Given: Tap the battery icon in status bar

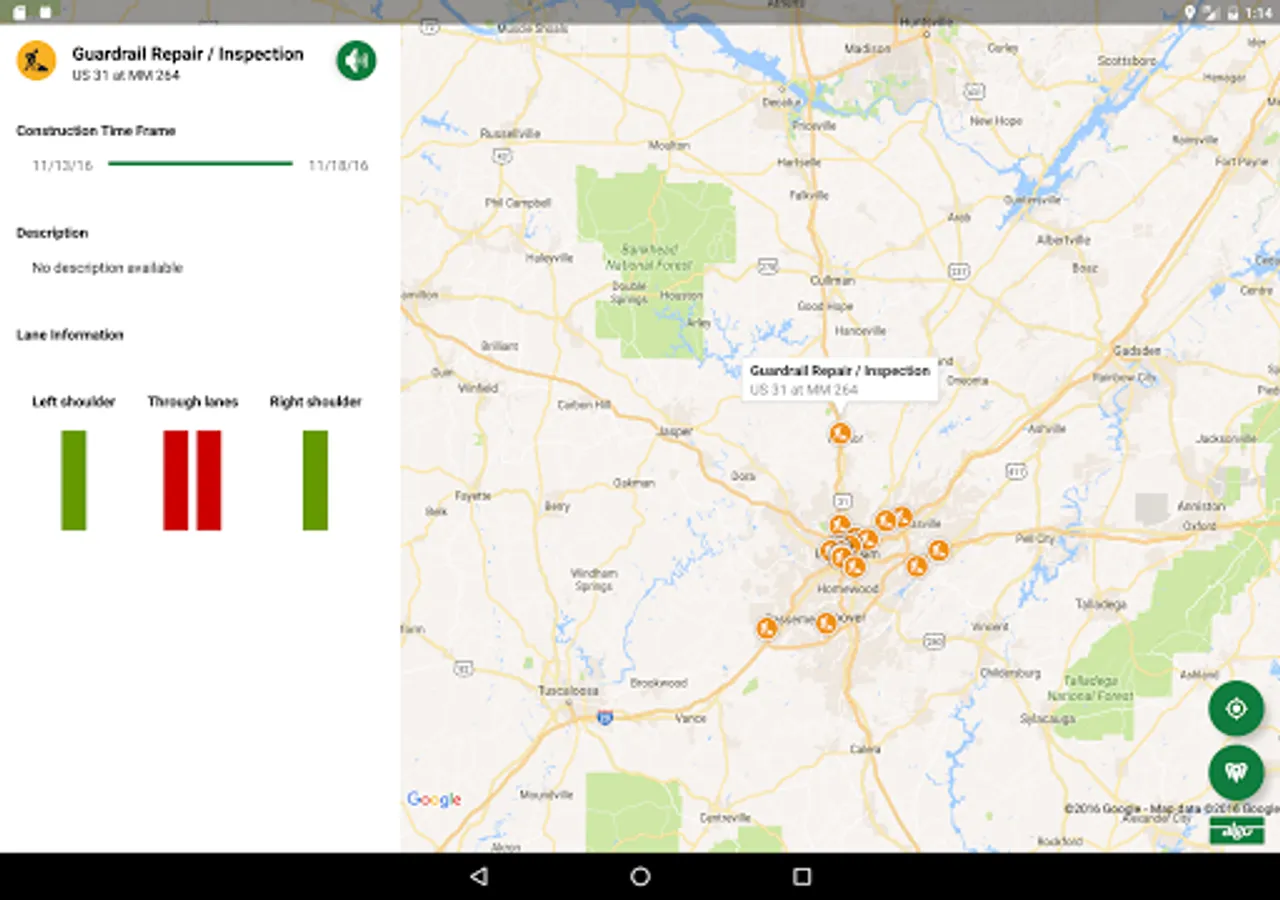Looking at the screenshot, I should tap(1234, 12).
